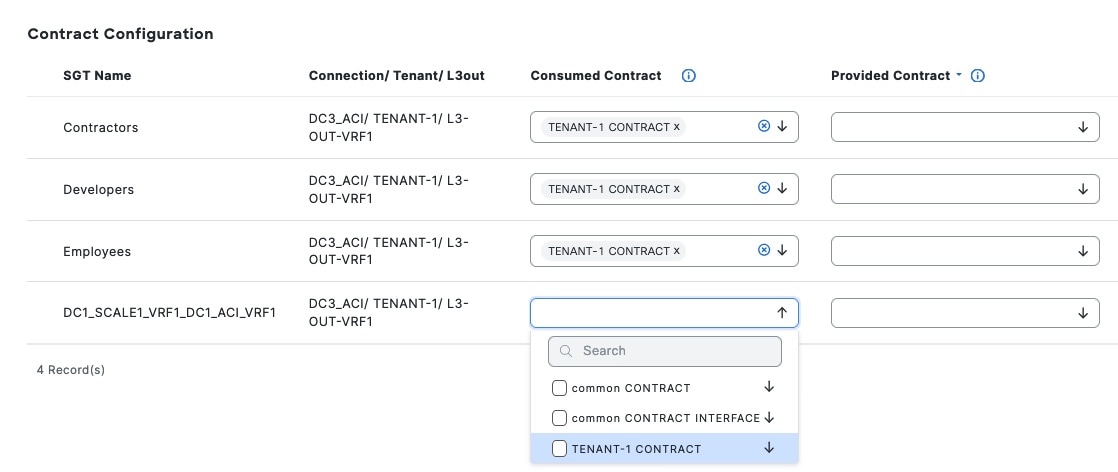Expand the TENANT-1 CONTRACT option arrow
1118x472 pixels.
point(769,448)
